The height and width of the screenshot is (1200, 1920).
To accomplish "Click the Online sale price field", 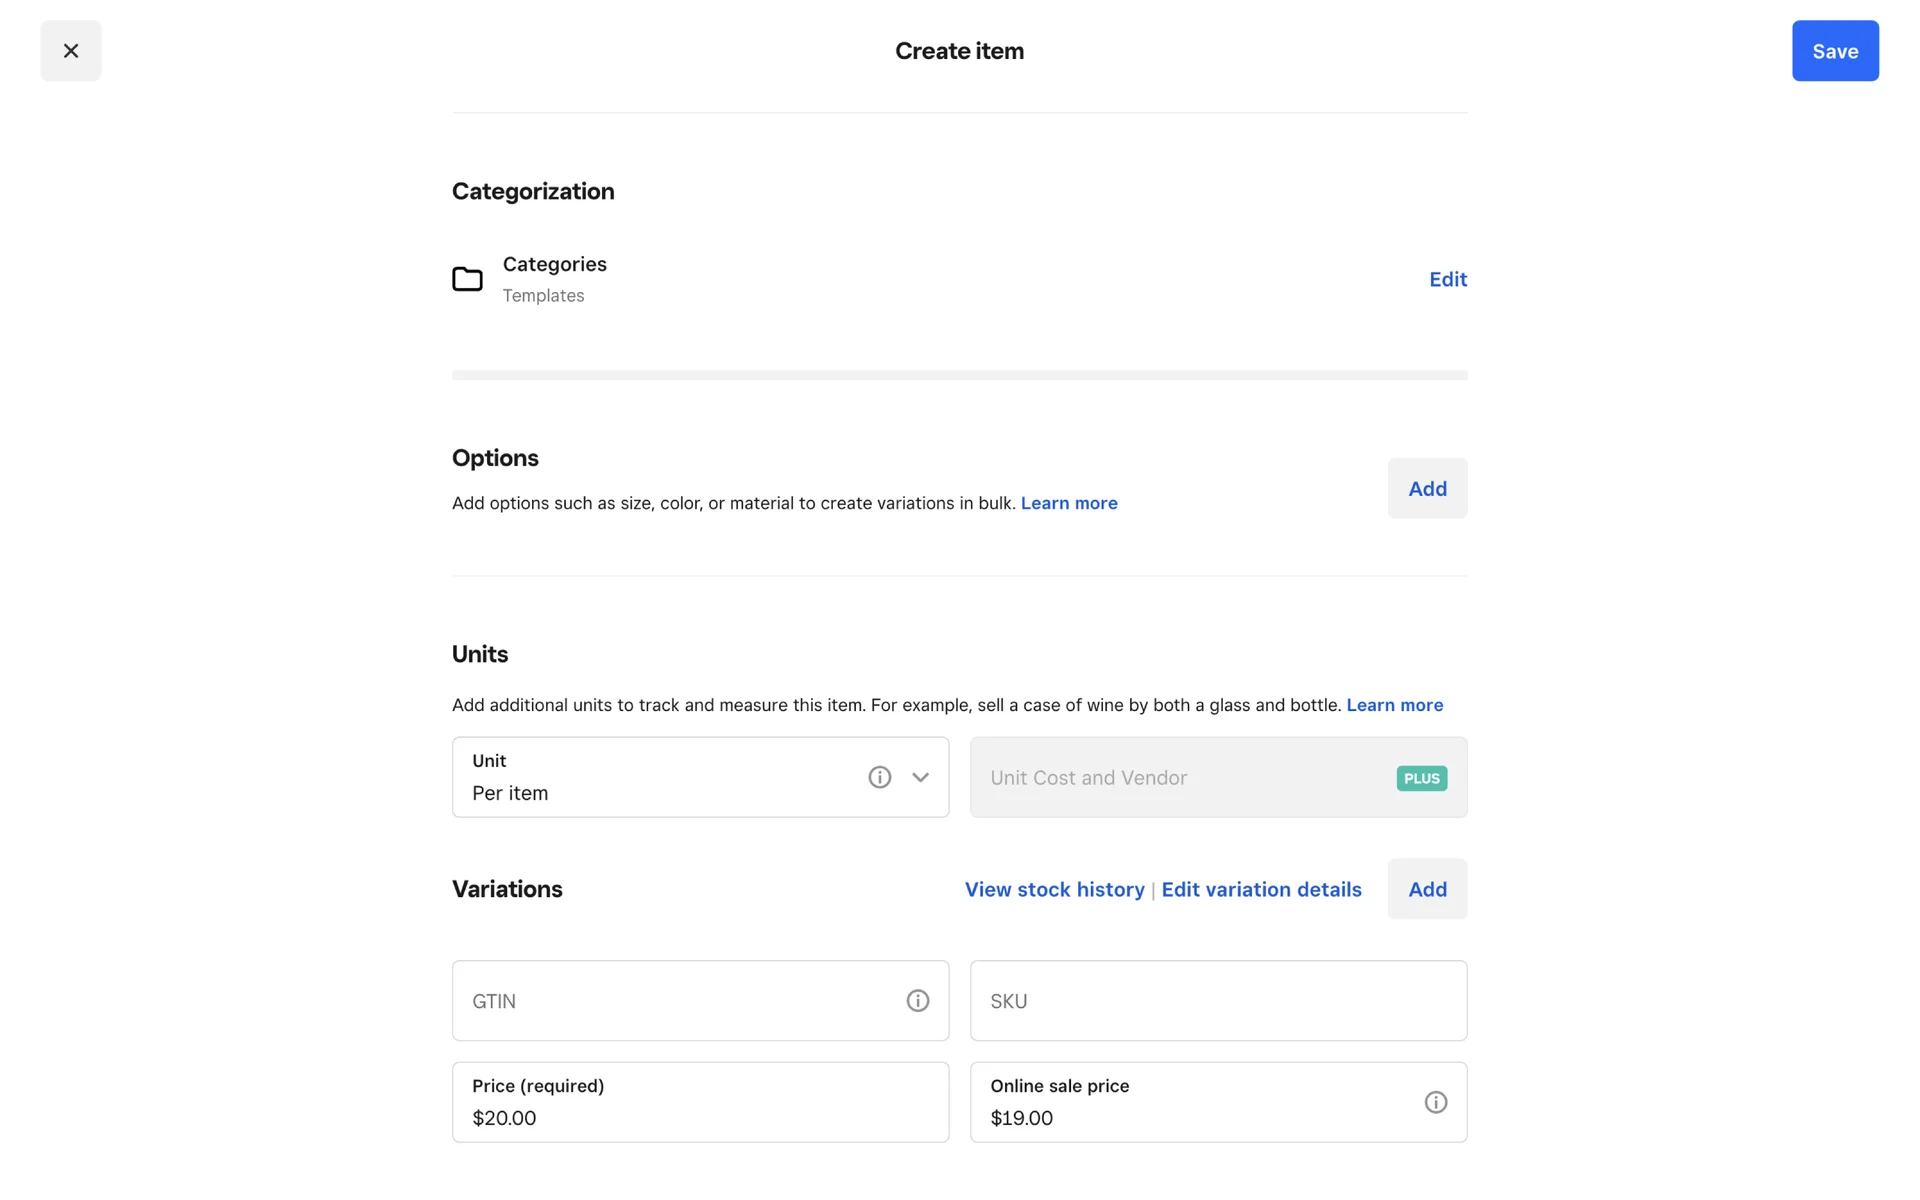I will point(1190,1103).
